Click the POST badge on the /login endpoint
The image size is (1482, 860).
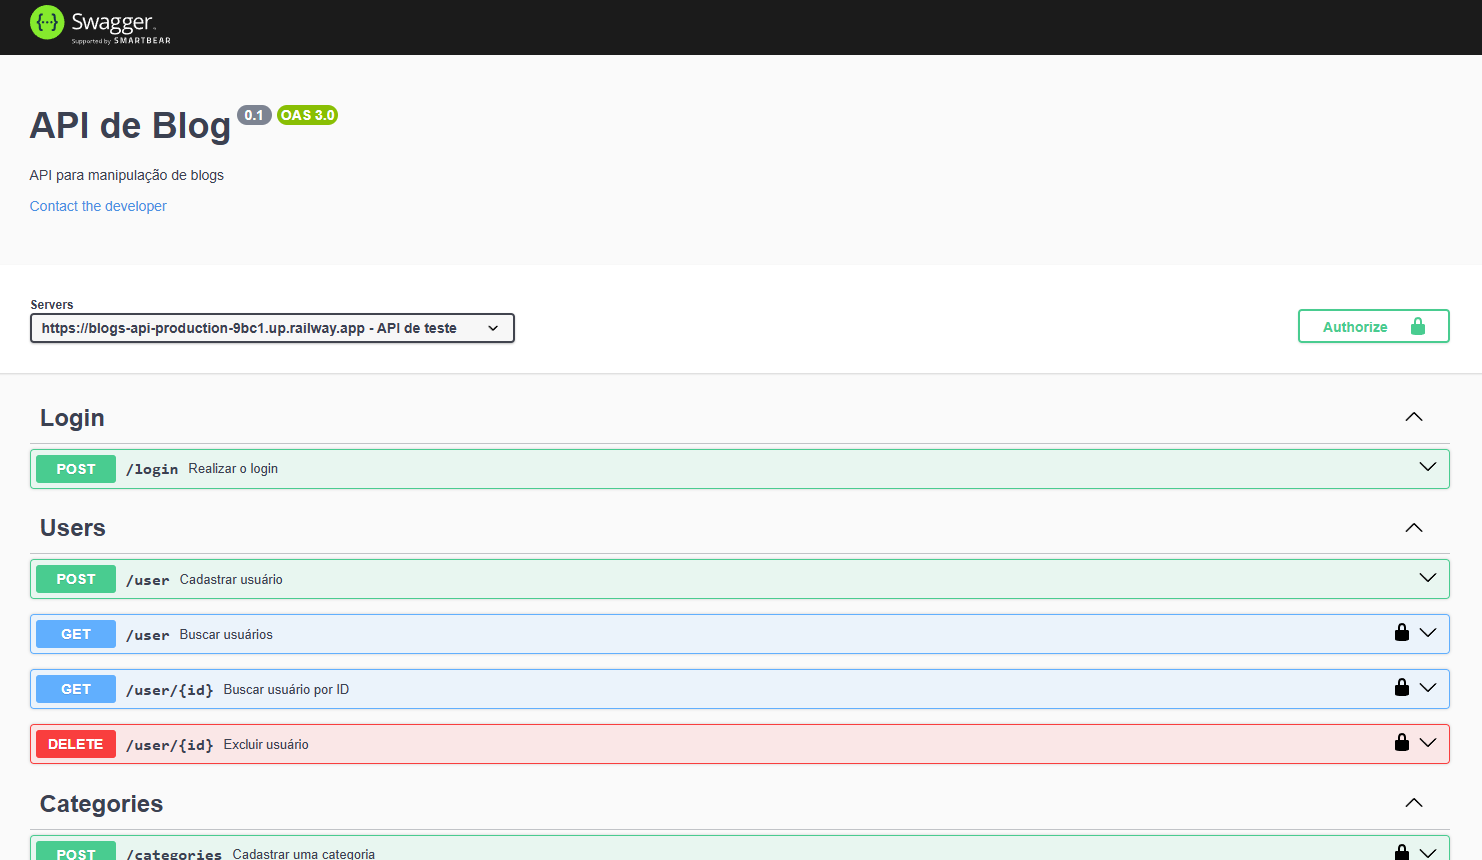[x=75, y=468]
